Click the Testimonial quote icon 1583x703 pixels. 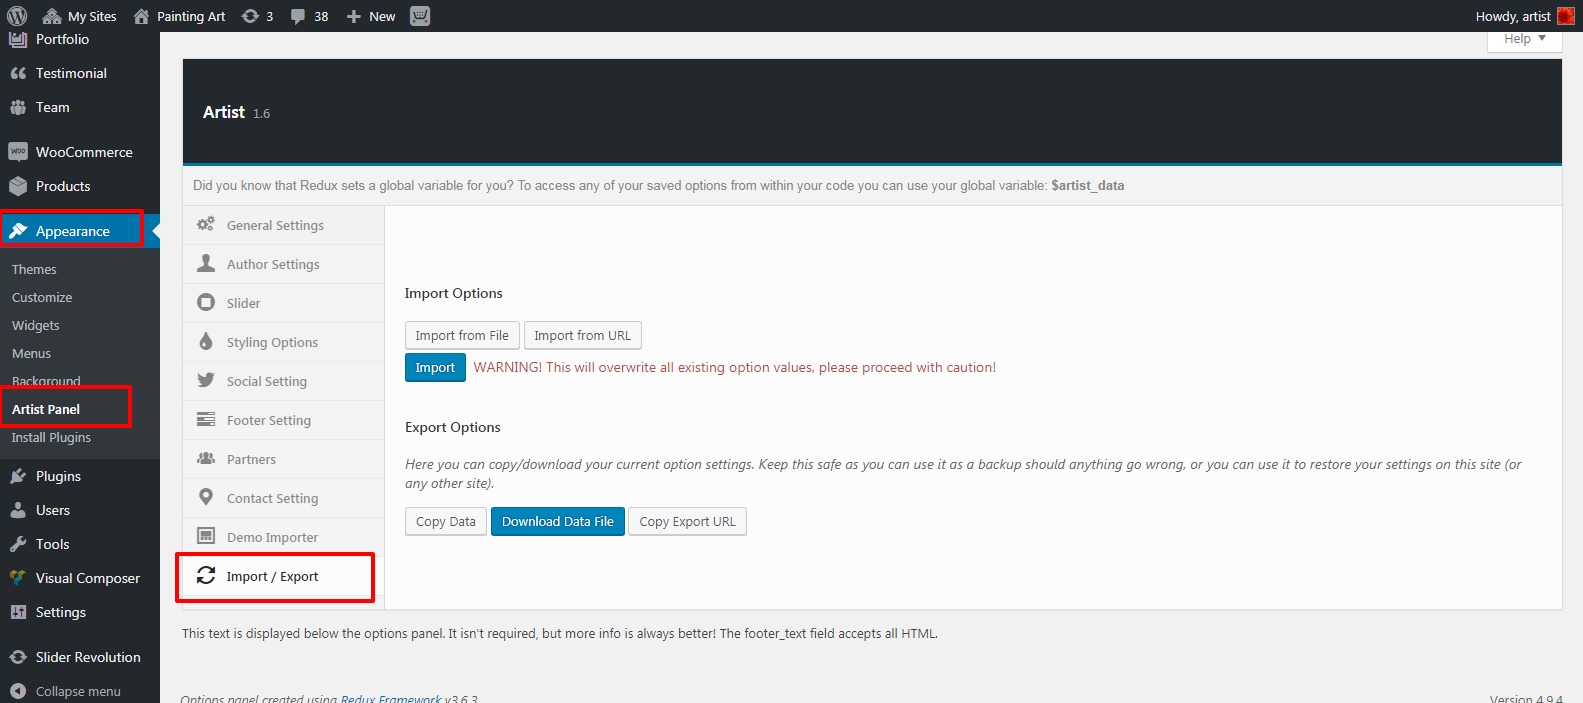pos(18,73)
